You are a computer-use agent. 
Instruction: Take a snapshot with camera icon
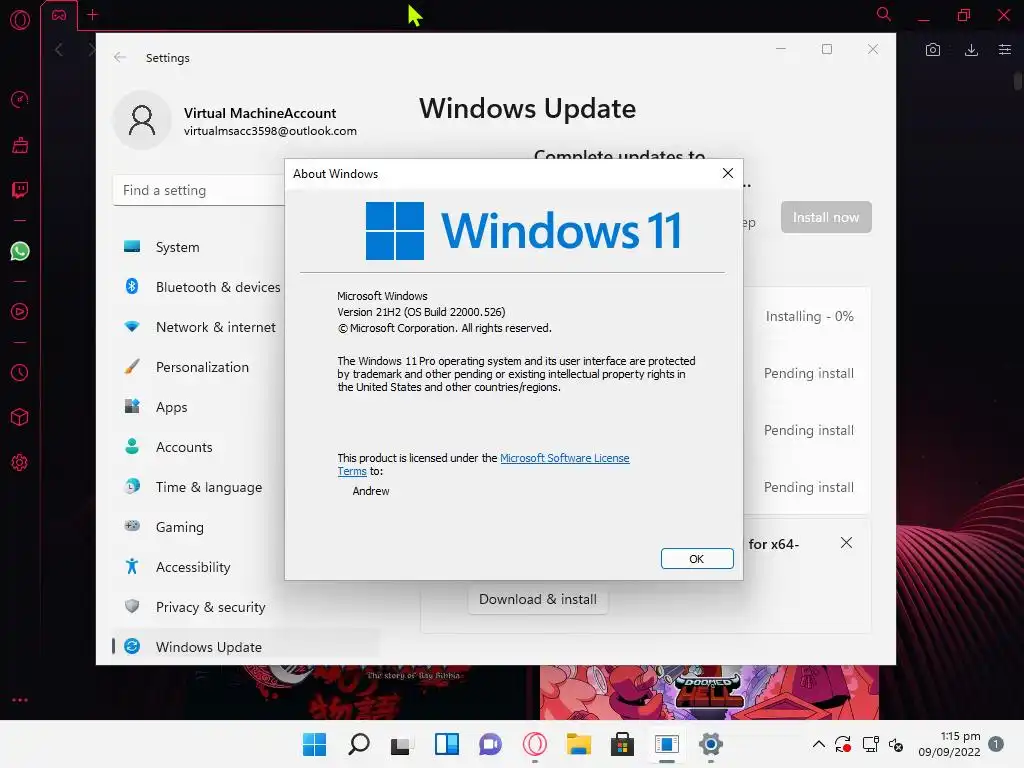pyautogui.click(x=933, y=50)
